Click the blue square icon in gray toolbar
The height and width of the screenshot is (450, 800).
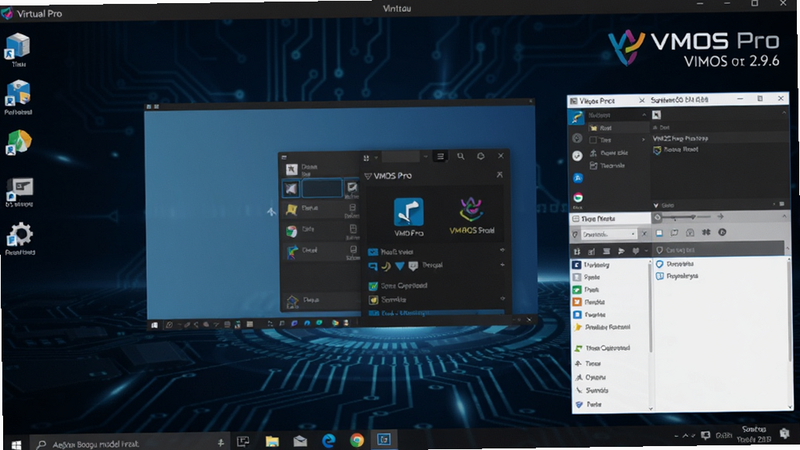(659, 233)
